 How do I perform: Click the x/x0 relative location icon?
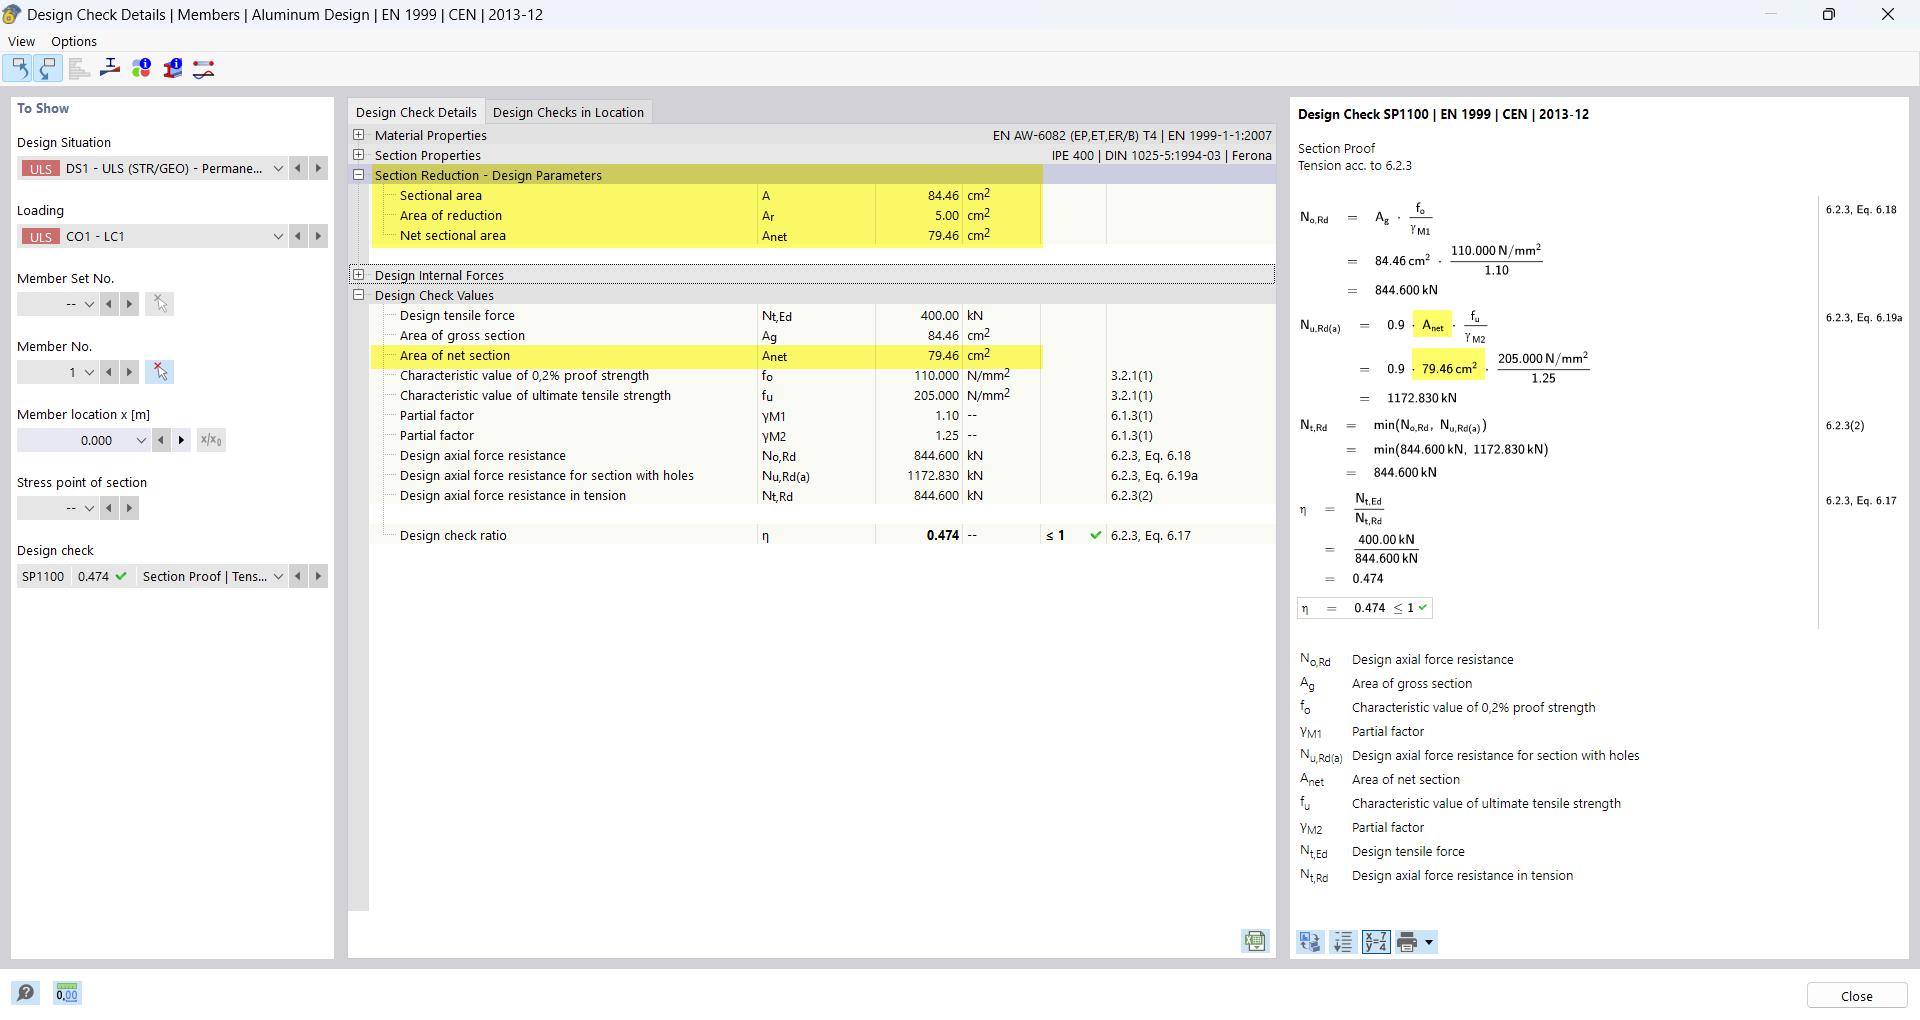click(x=211, y=440)
